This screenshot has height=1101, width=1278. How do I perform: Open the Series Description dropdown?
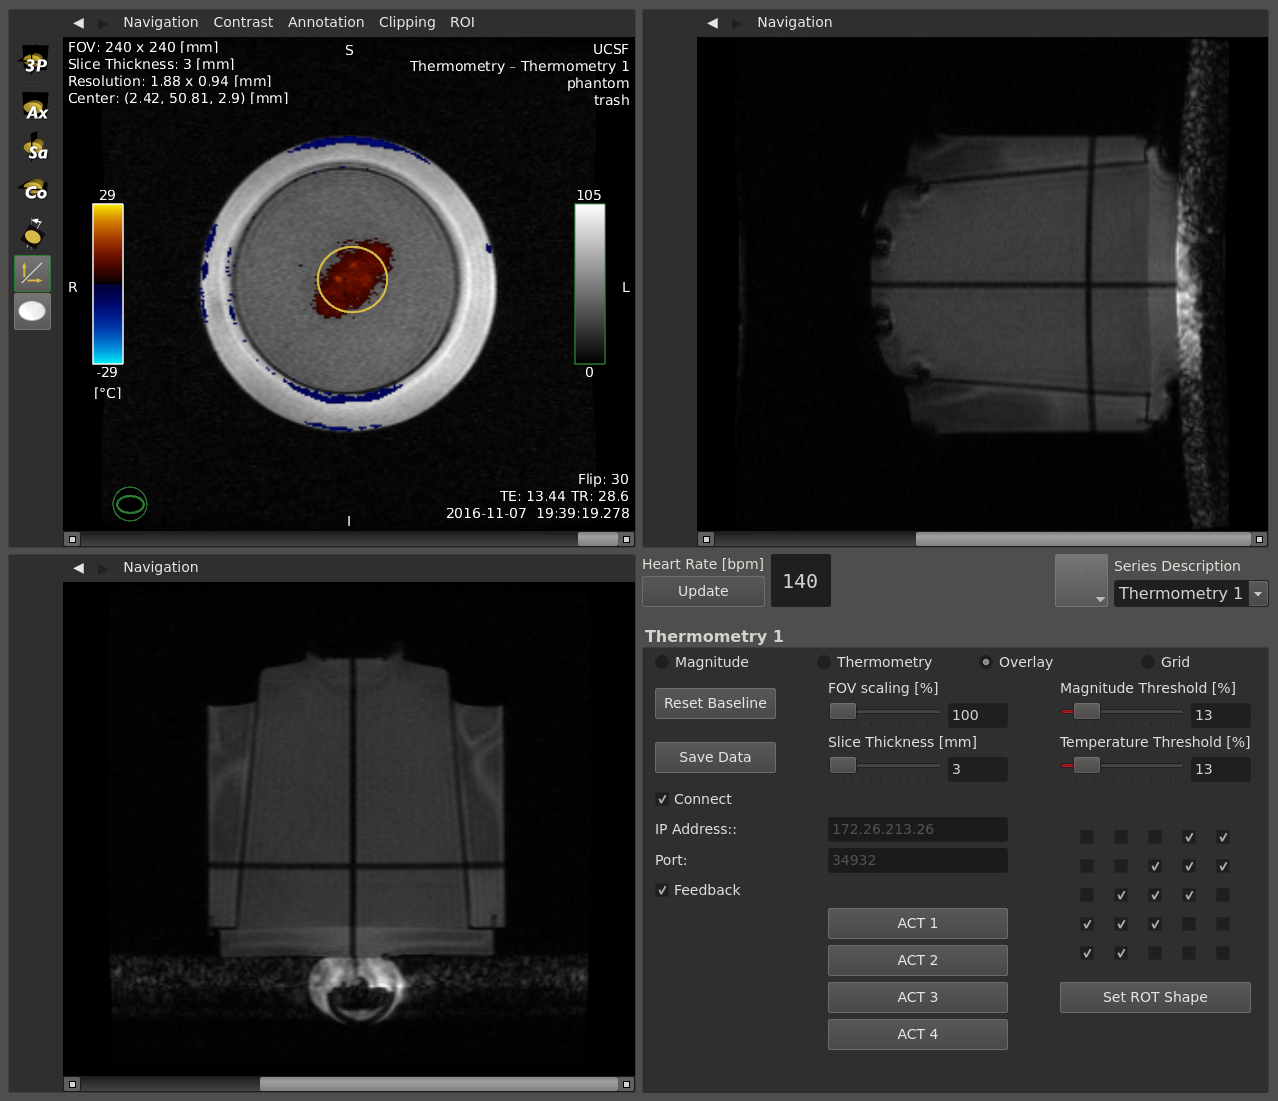pos(1190,593)
